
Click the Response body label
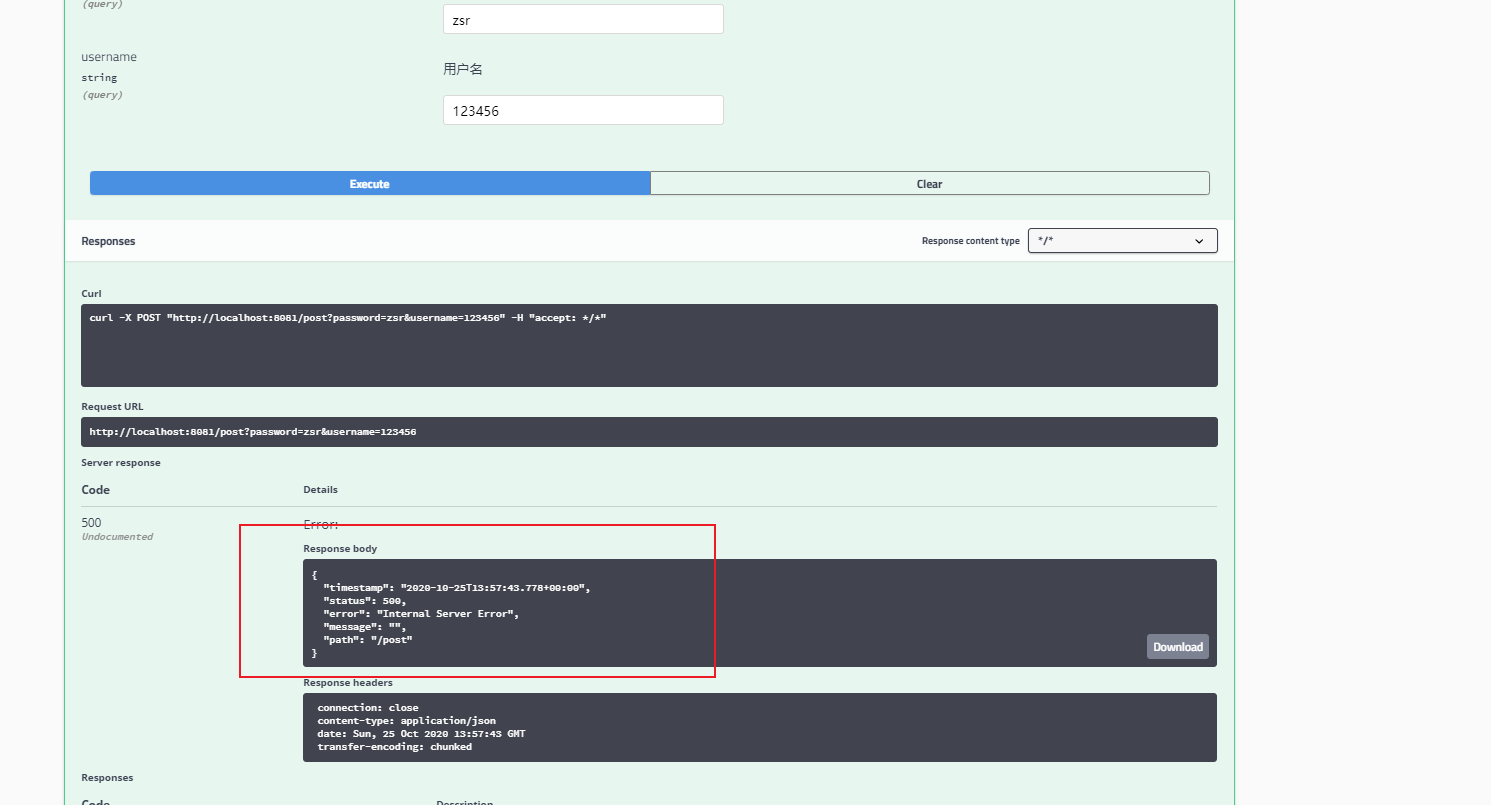(340, 549)
